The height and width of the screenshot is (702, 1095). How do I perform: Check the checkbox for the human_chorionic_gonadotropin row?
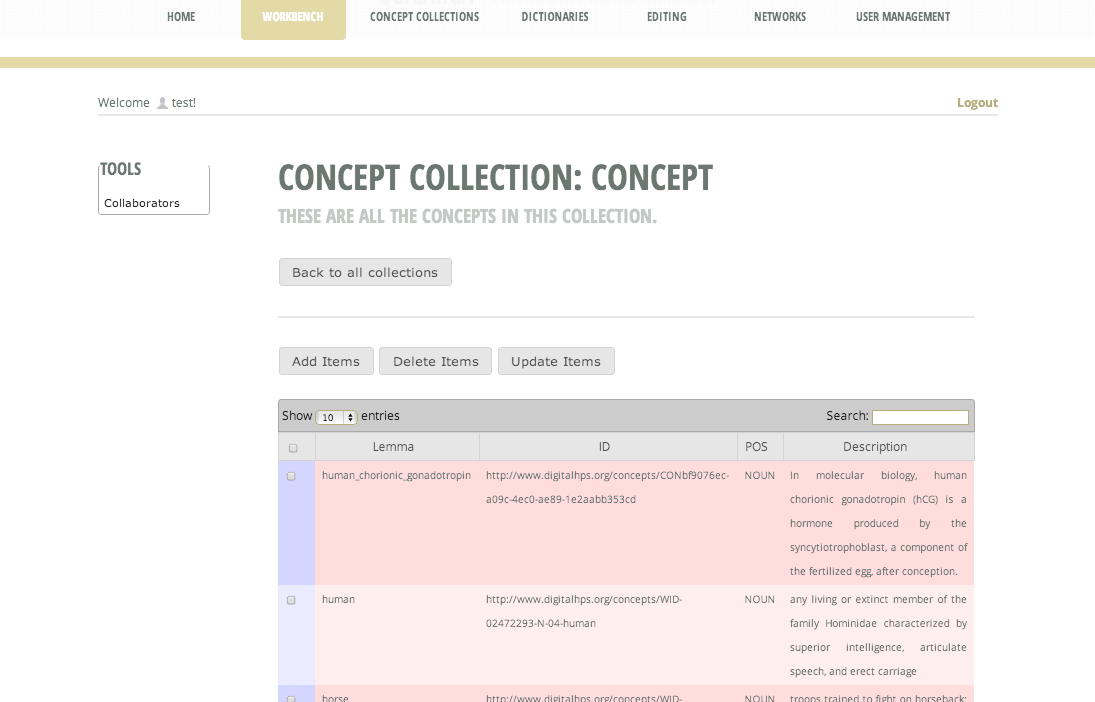coord(291,475)
